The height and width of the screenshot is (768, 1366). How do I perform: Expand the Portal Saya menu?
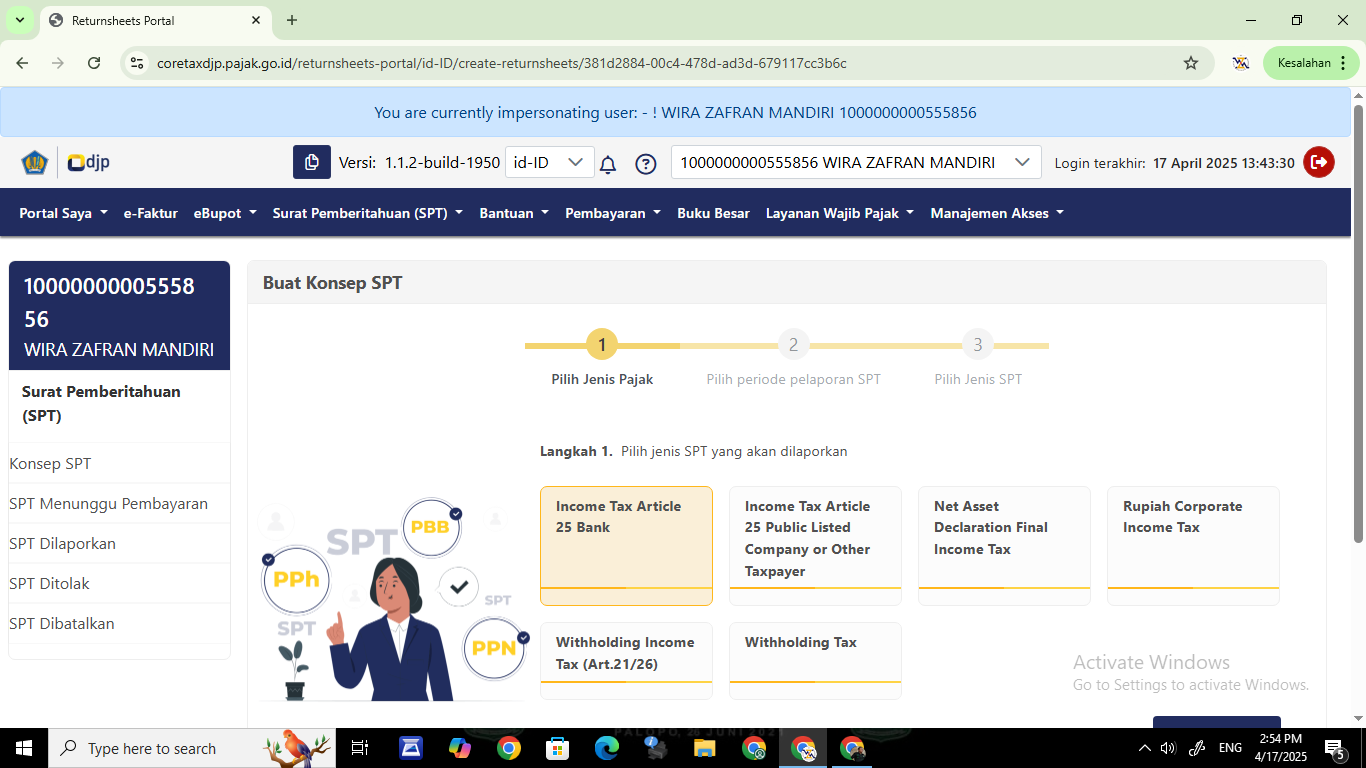63,213
